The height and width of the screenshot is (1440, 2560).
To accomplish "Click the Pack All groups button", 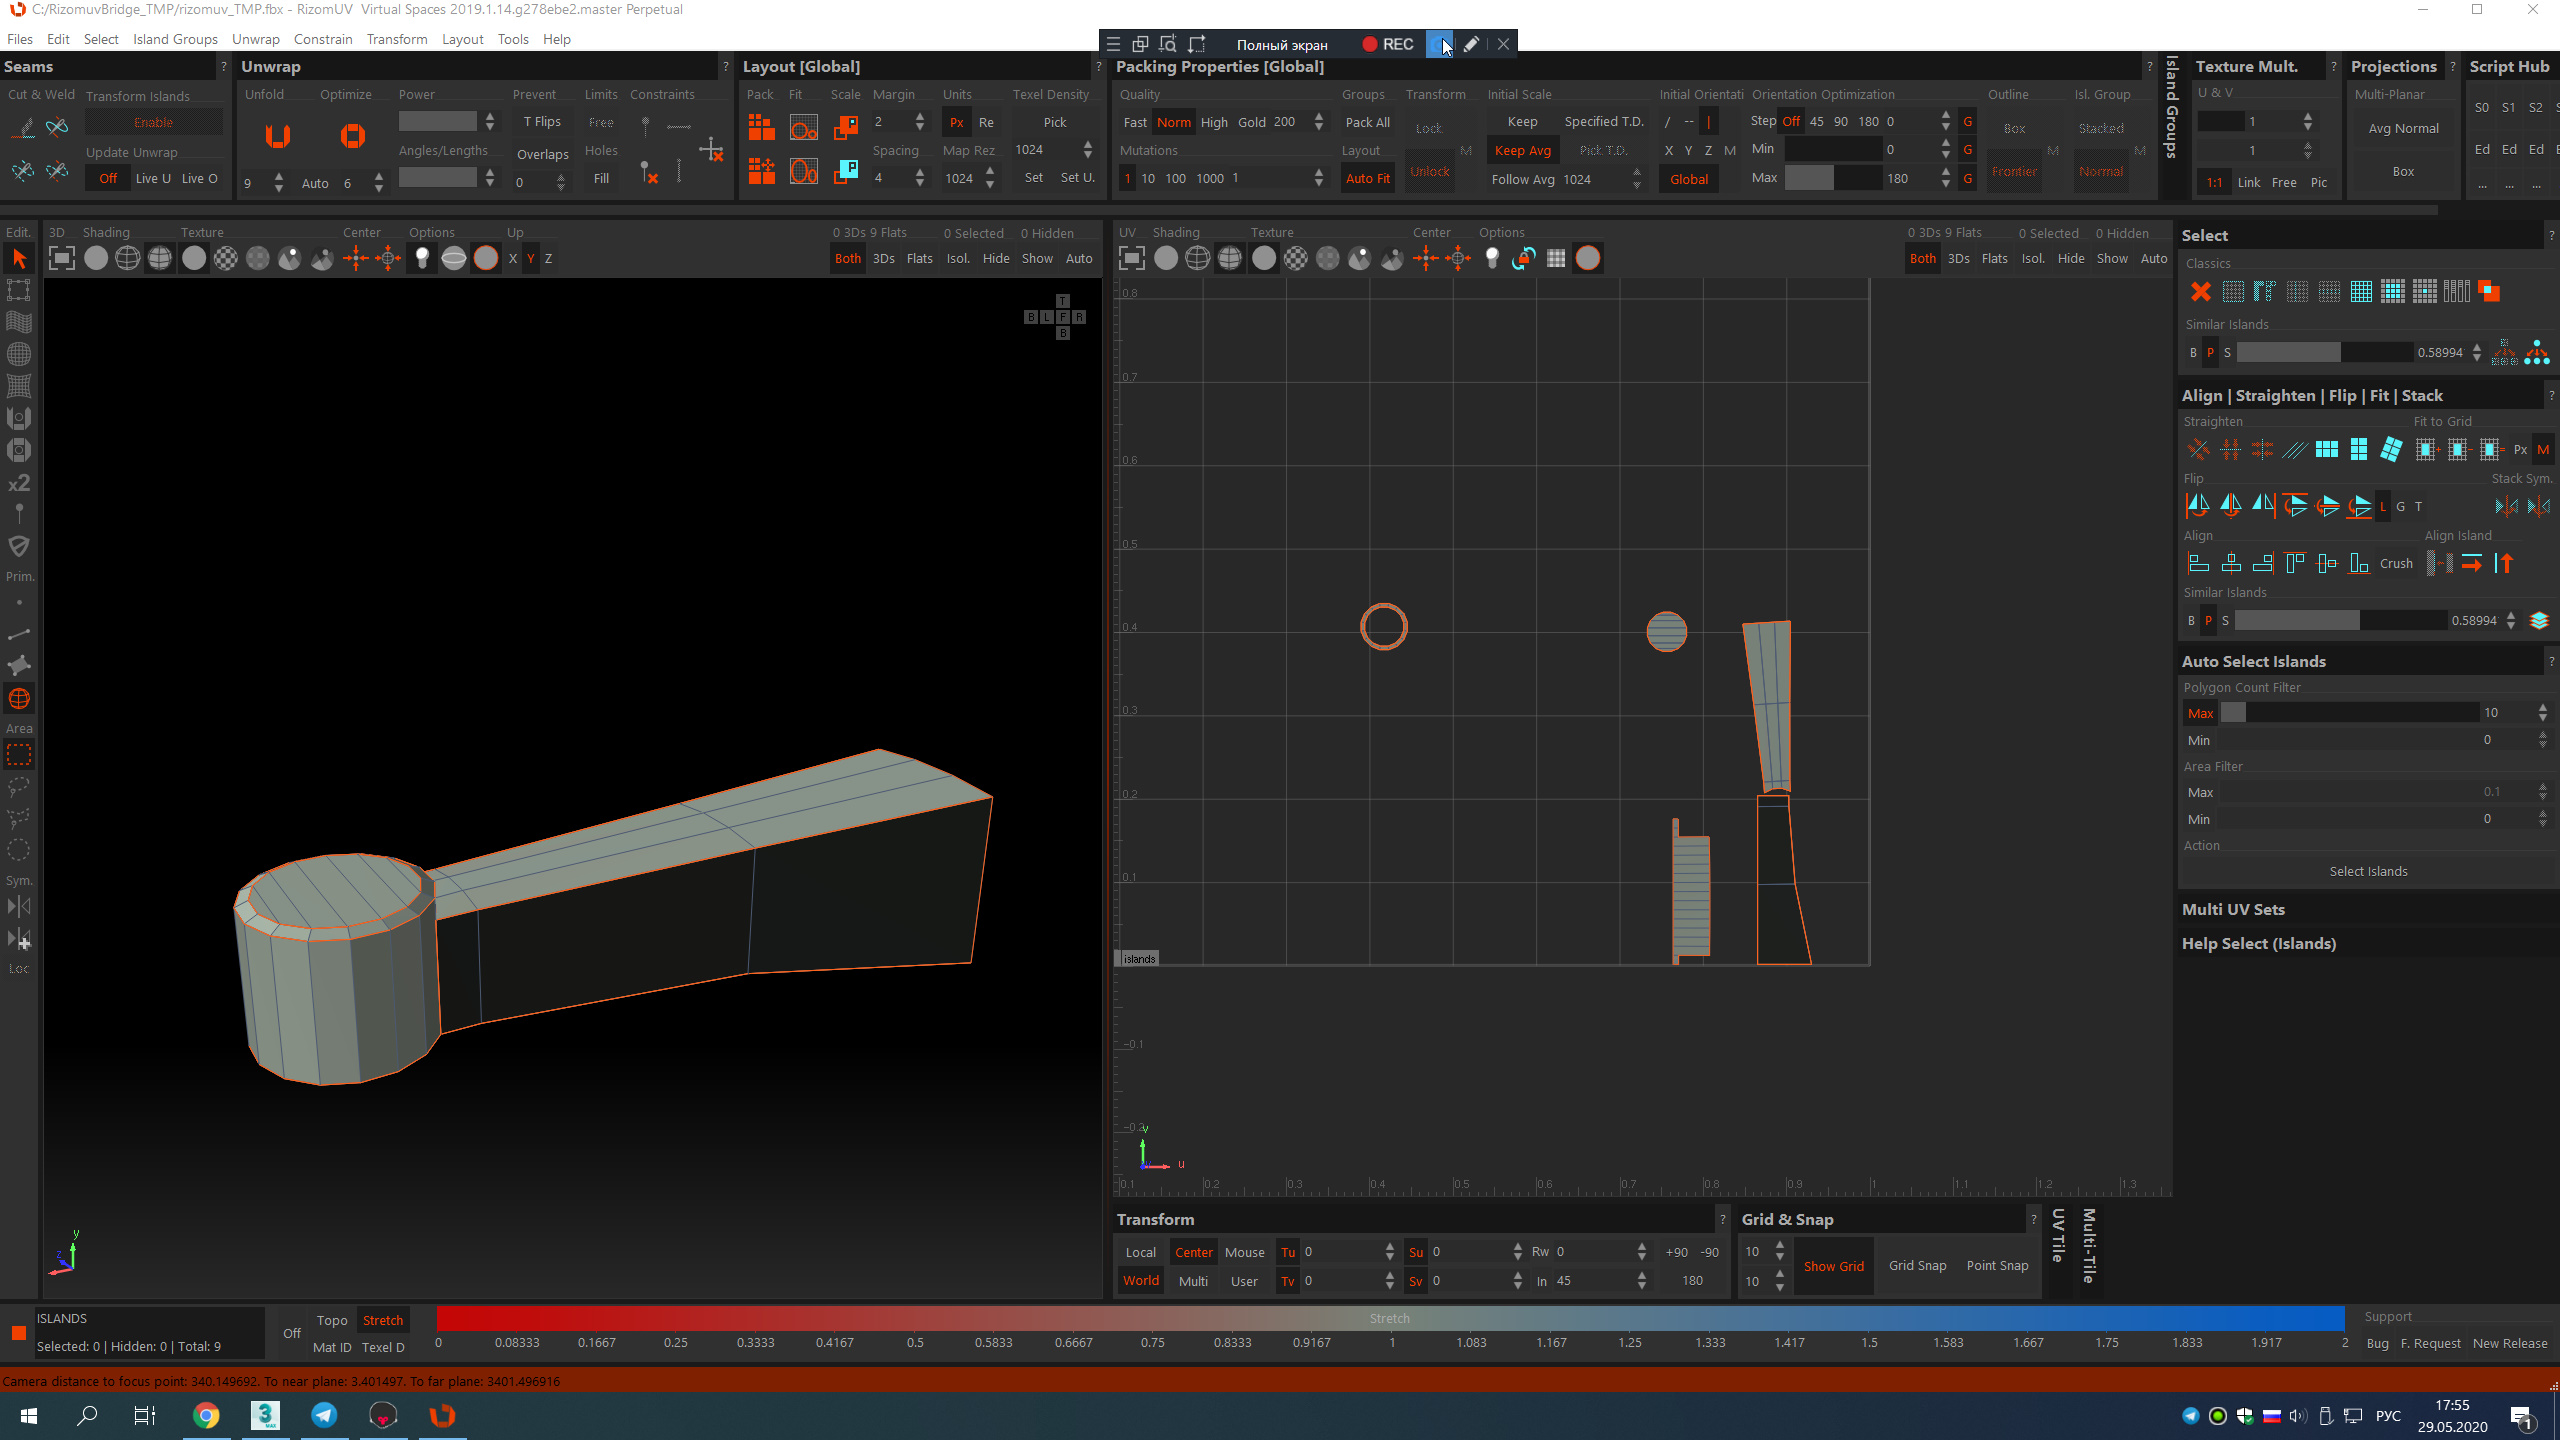I will [x=1367, y=122].
